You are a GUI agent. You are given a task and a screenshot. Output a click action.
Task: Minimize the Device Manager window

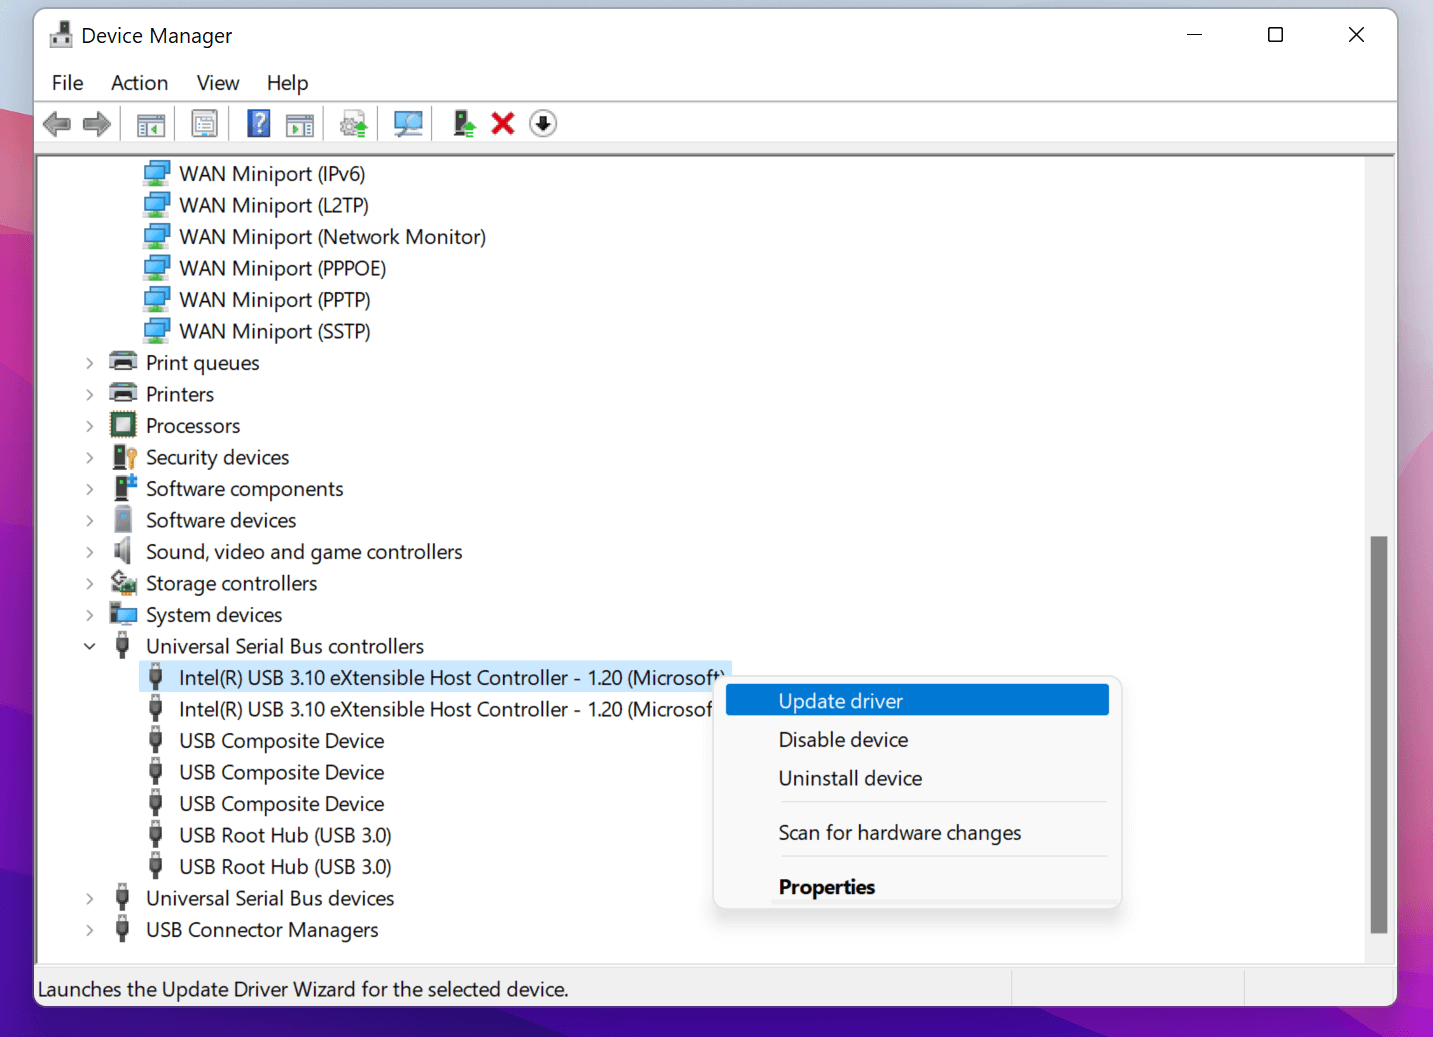[x=1194, y=35]
